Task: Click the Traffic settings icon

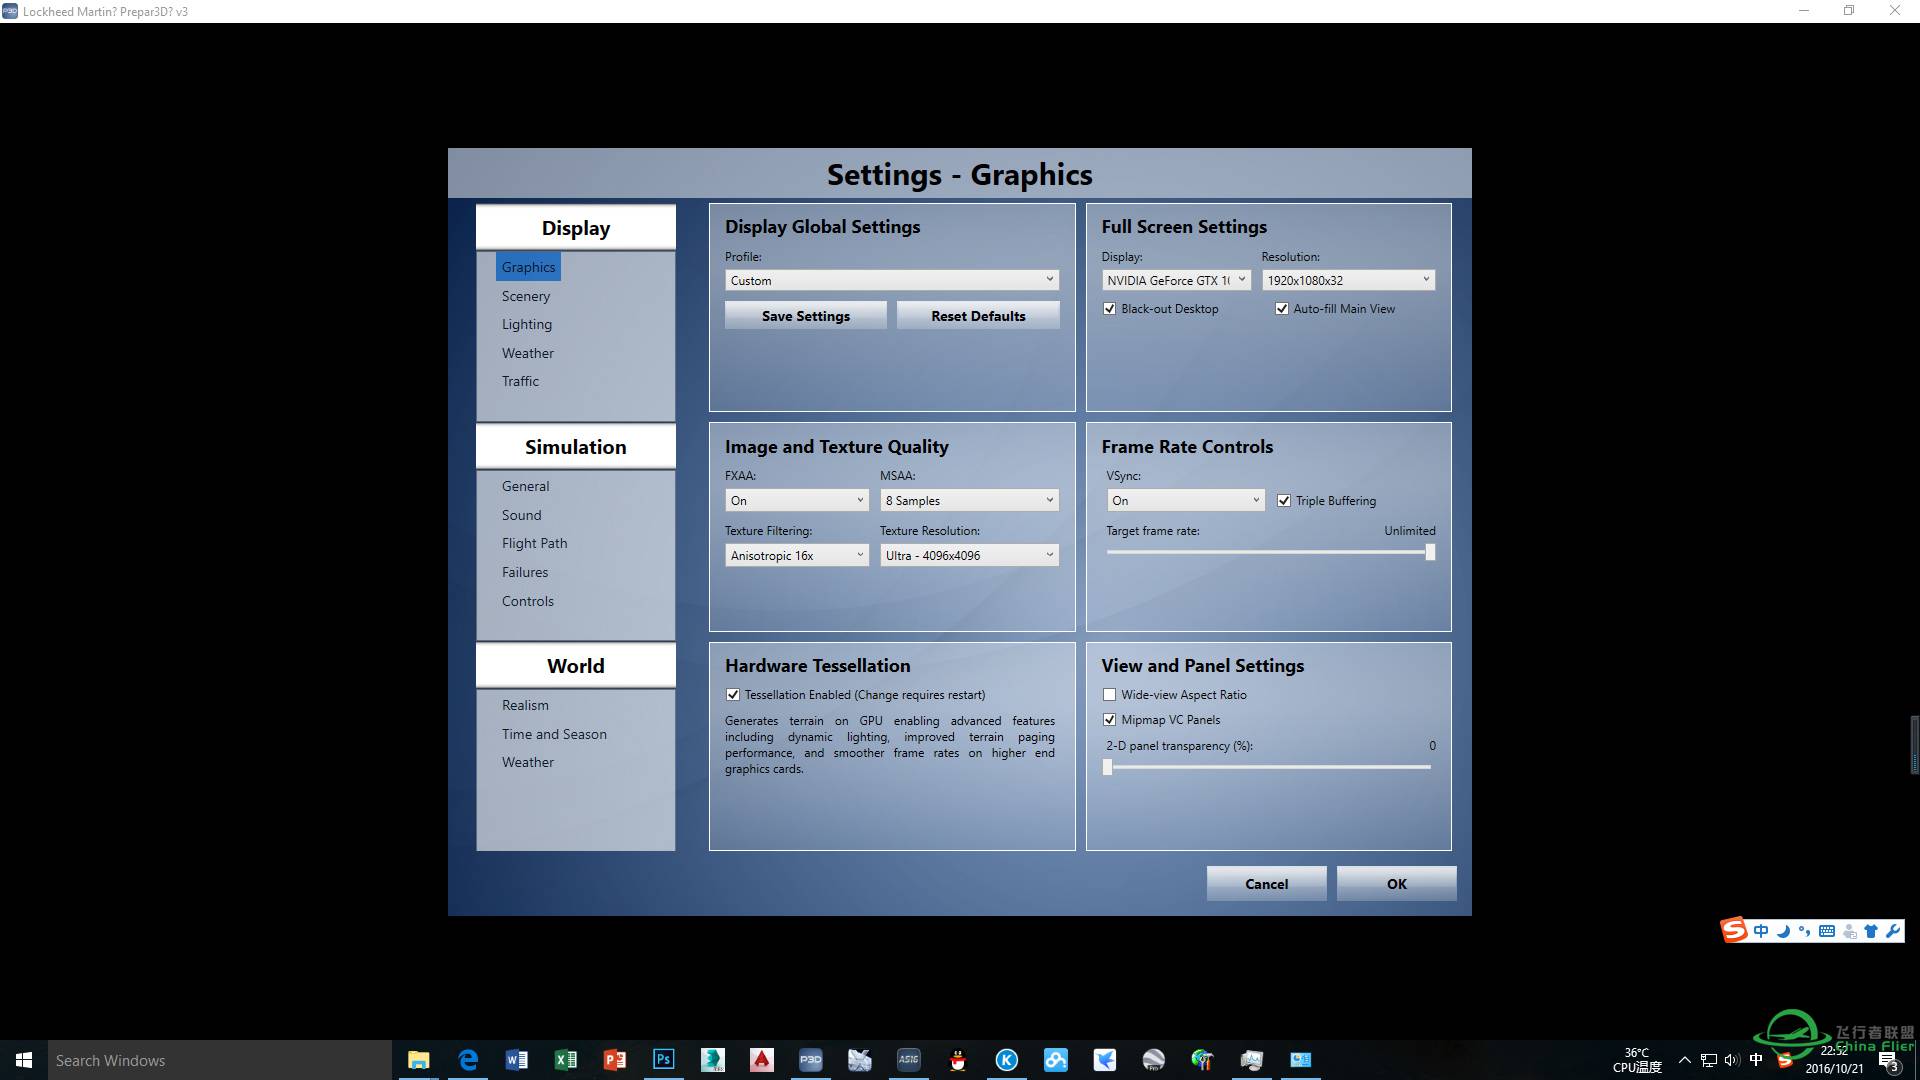Action: pyautogui.click(x=518, y=381)
